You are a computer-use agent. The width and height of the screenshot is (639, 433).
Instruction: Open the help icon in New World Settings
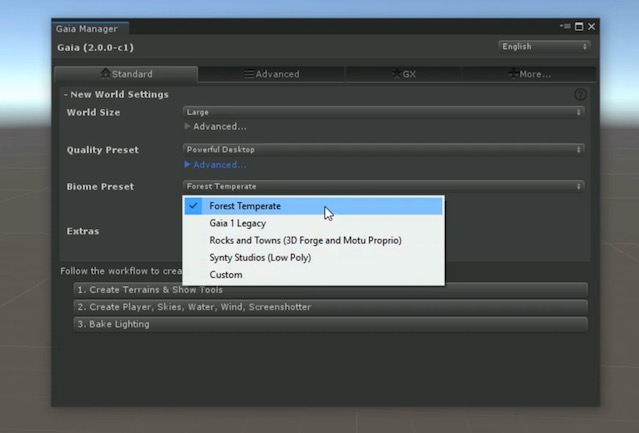pyautogui.click(x=580, y=95)
